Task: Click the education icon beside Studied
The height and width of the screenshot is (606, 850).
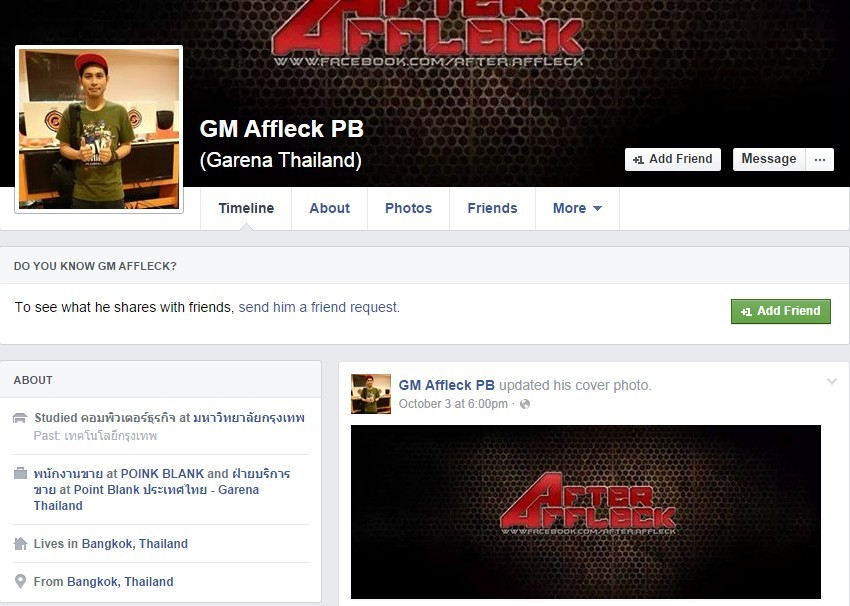Action: [20, 418]
